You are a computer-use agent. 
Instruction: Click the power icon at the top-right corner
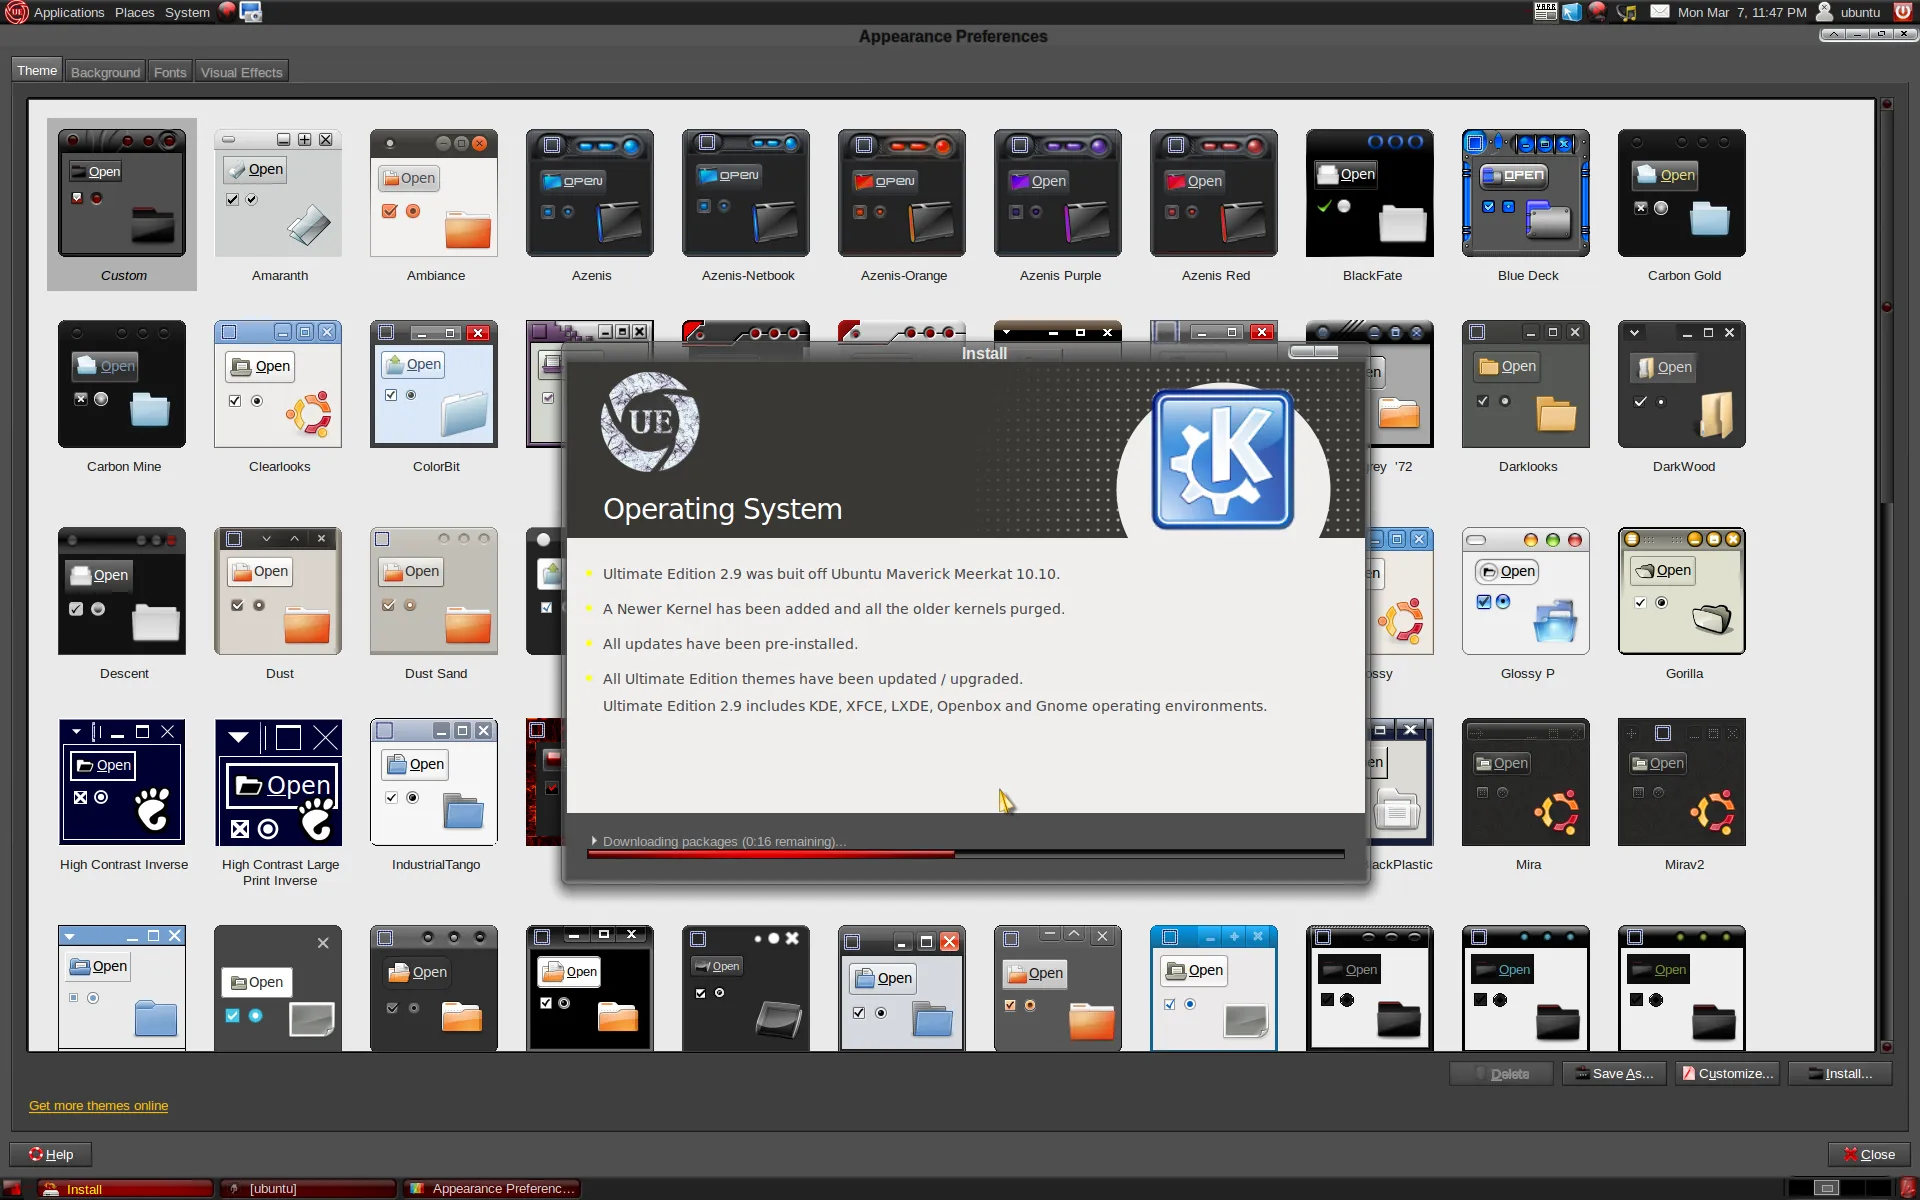(x=1903, y=12)
